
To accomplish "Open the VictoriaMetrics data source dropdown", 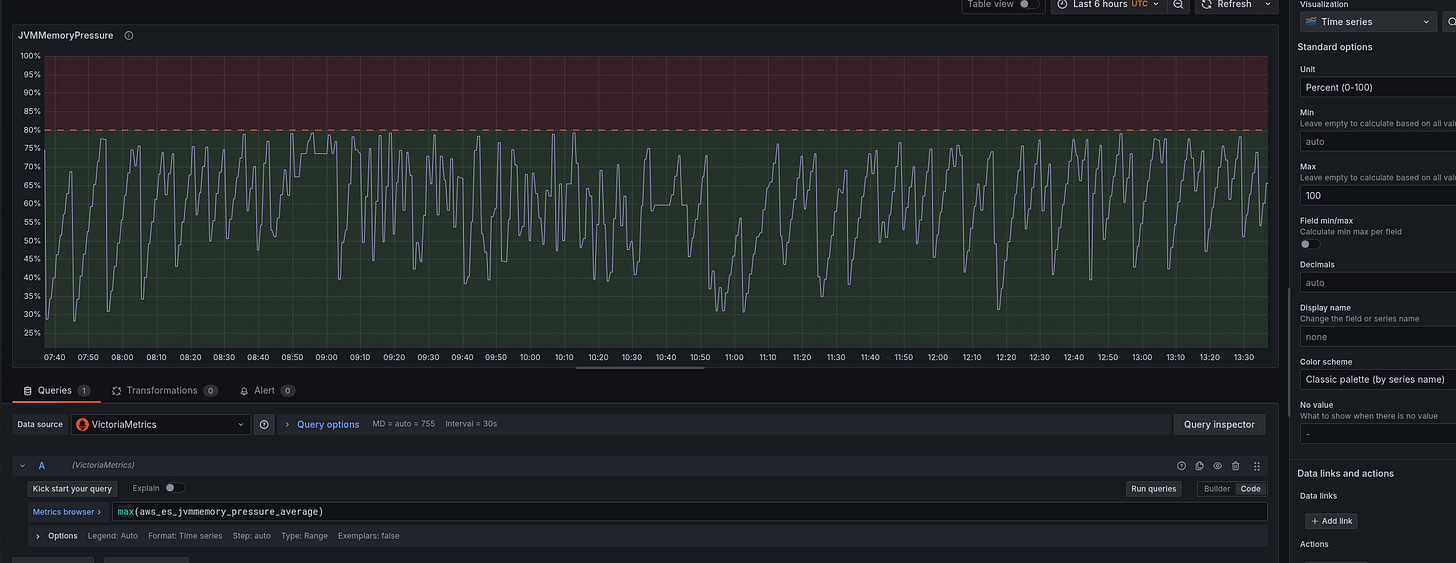I will coord(160,425).
